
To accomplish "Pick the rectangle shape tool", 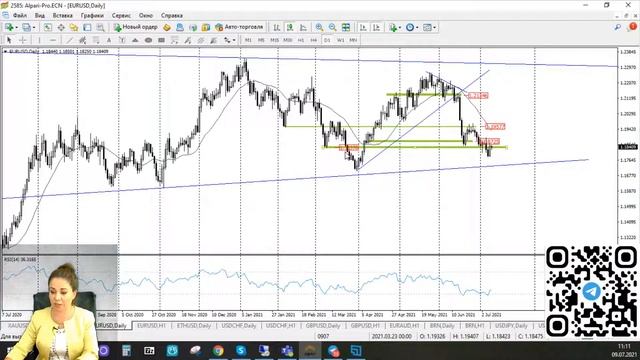I will pyautogui.click(x=161, y=40).
